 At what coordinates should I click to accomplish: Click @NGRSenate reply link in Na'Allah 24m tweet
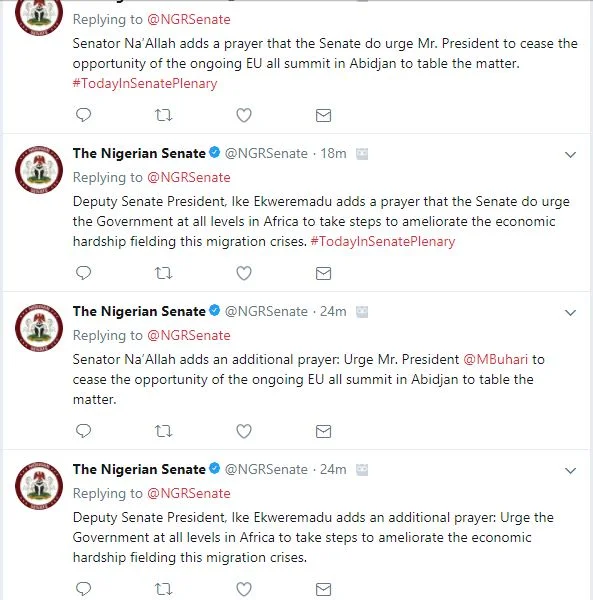(189, 336)
